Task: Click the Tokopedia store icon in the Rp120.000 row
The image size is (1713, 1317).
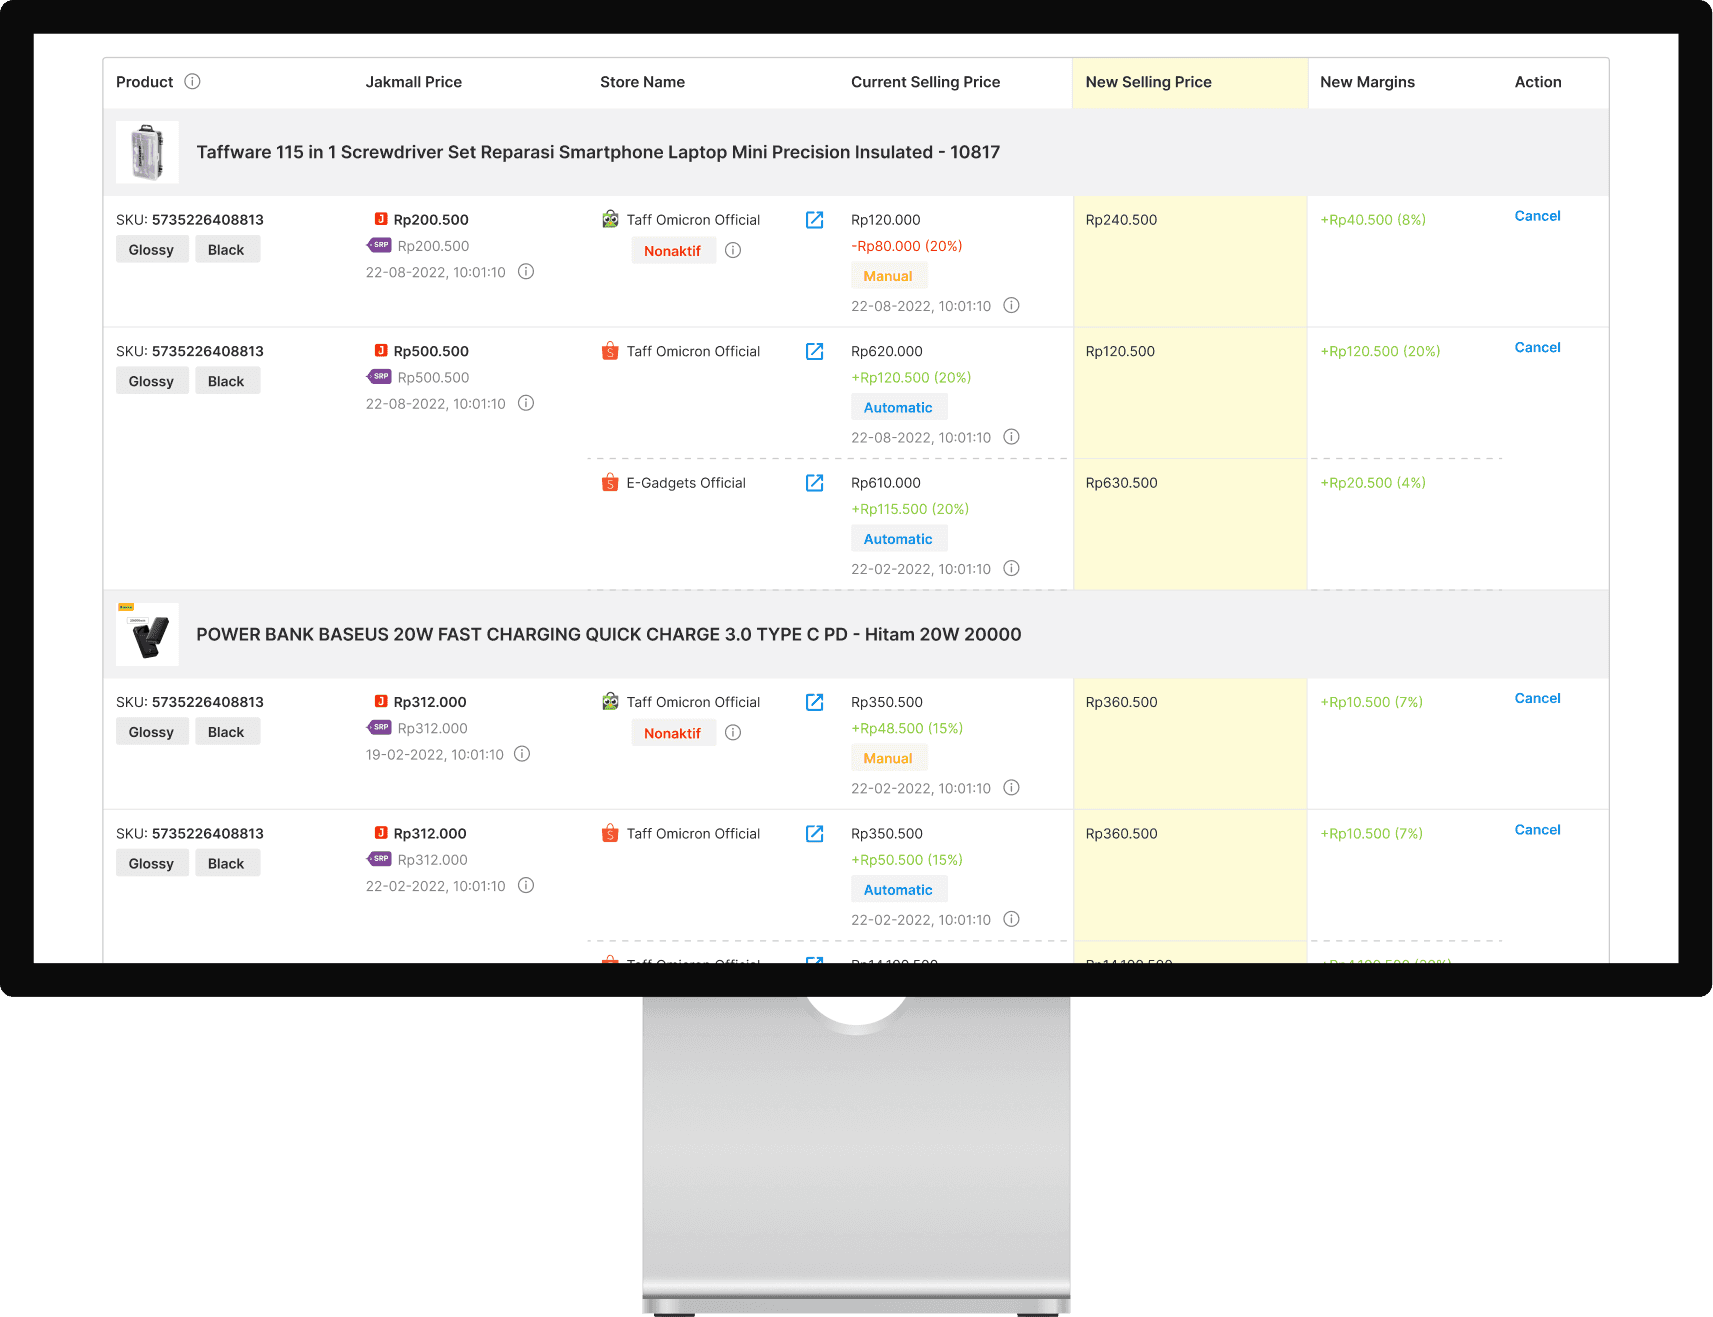Action: coord(610,219)
